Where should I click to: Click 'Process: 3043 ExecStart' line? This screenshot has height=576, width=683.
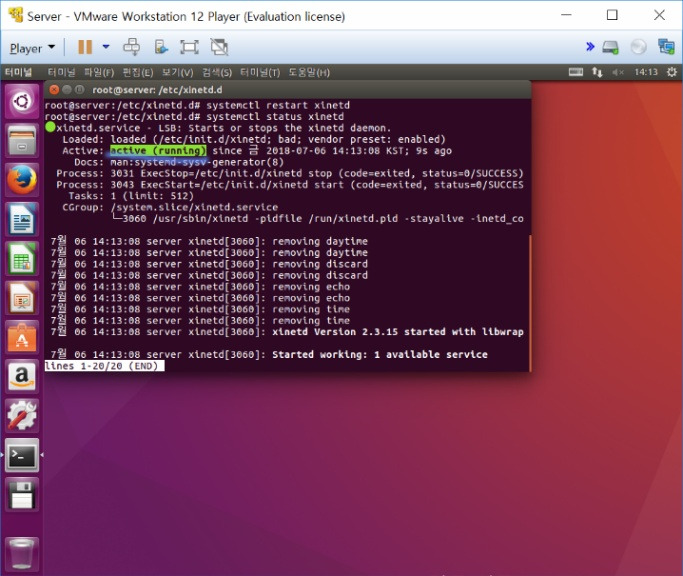[x=290, y=185]
